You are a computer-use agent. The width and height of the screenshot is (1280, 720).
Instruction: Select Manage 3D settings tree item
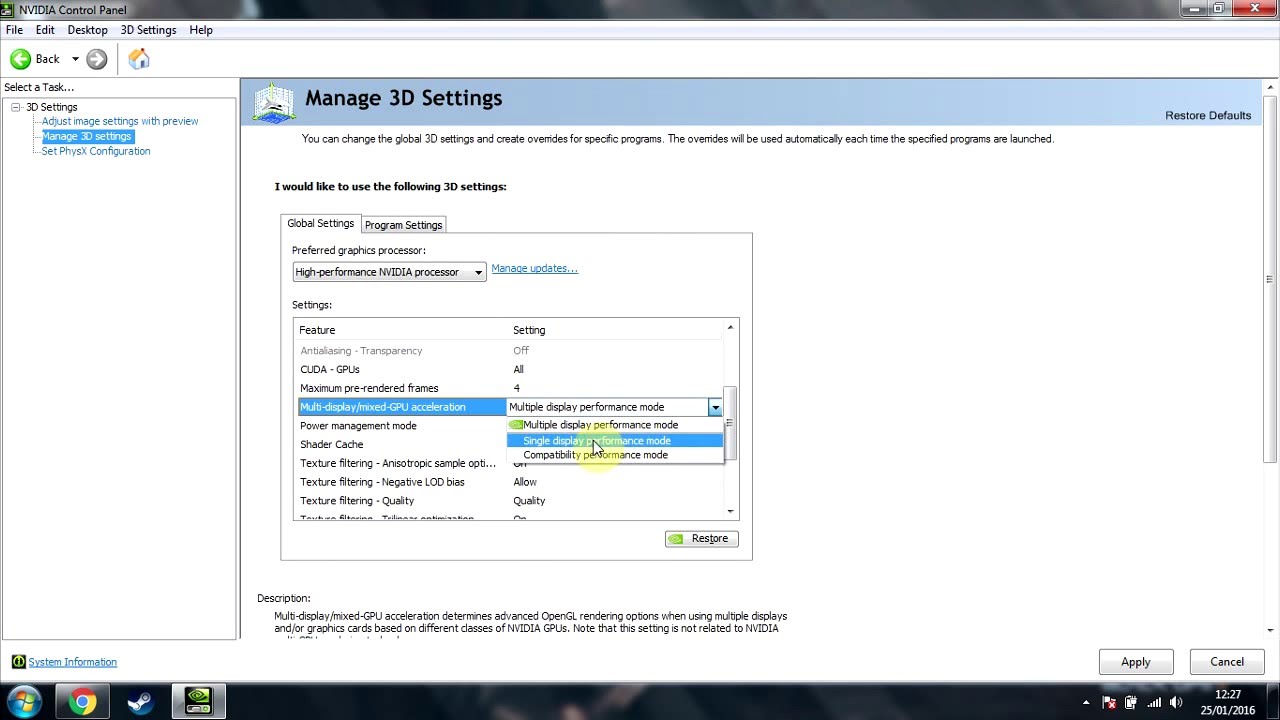pos(86,136)
